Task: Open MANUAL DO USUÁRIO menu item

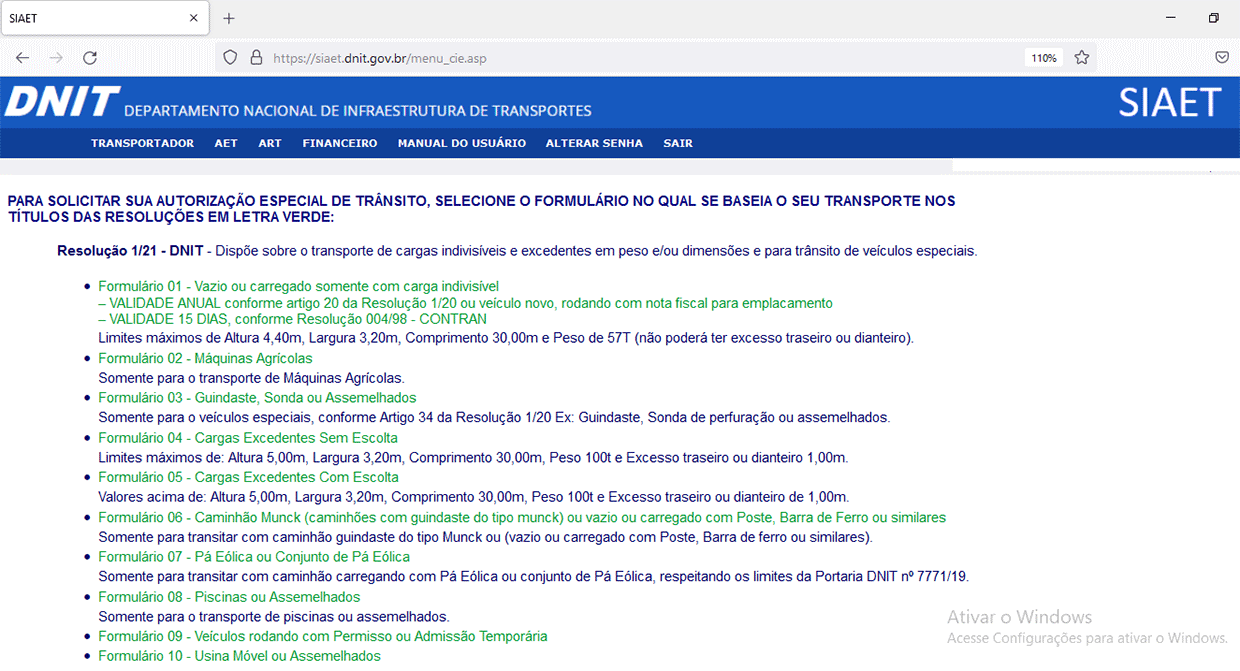Action: (461, 143)
